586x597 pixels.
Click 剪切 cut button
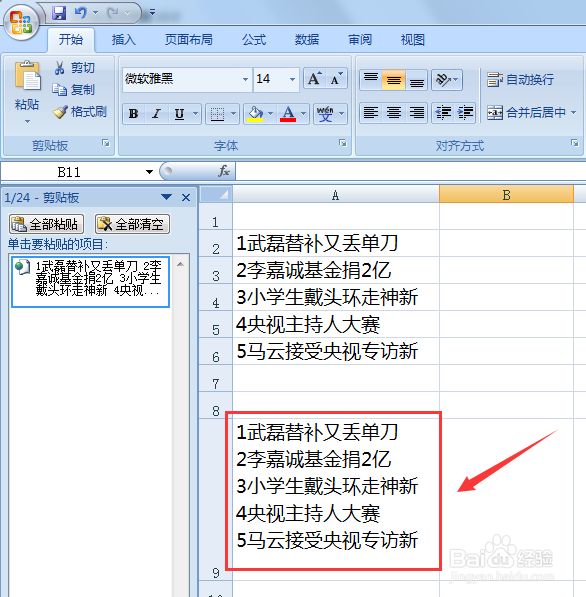(x=74, y=68)
